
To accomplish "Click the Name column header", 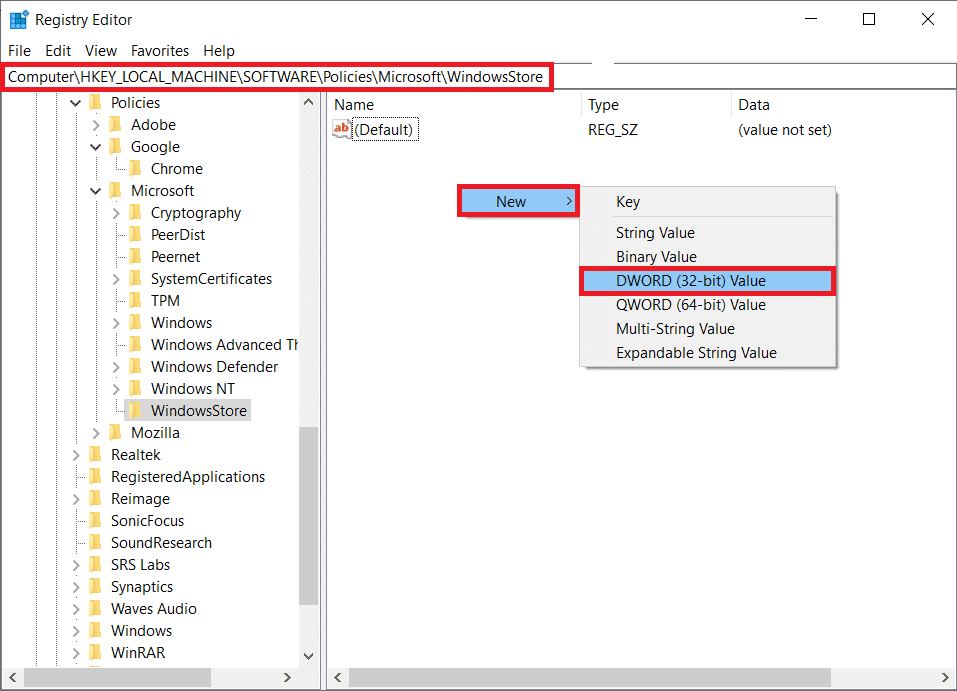I will [454, 105].
